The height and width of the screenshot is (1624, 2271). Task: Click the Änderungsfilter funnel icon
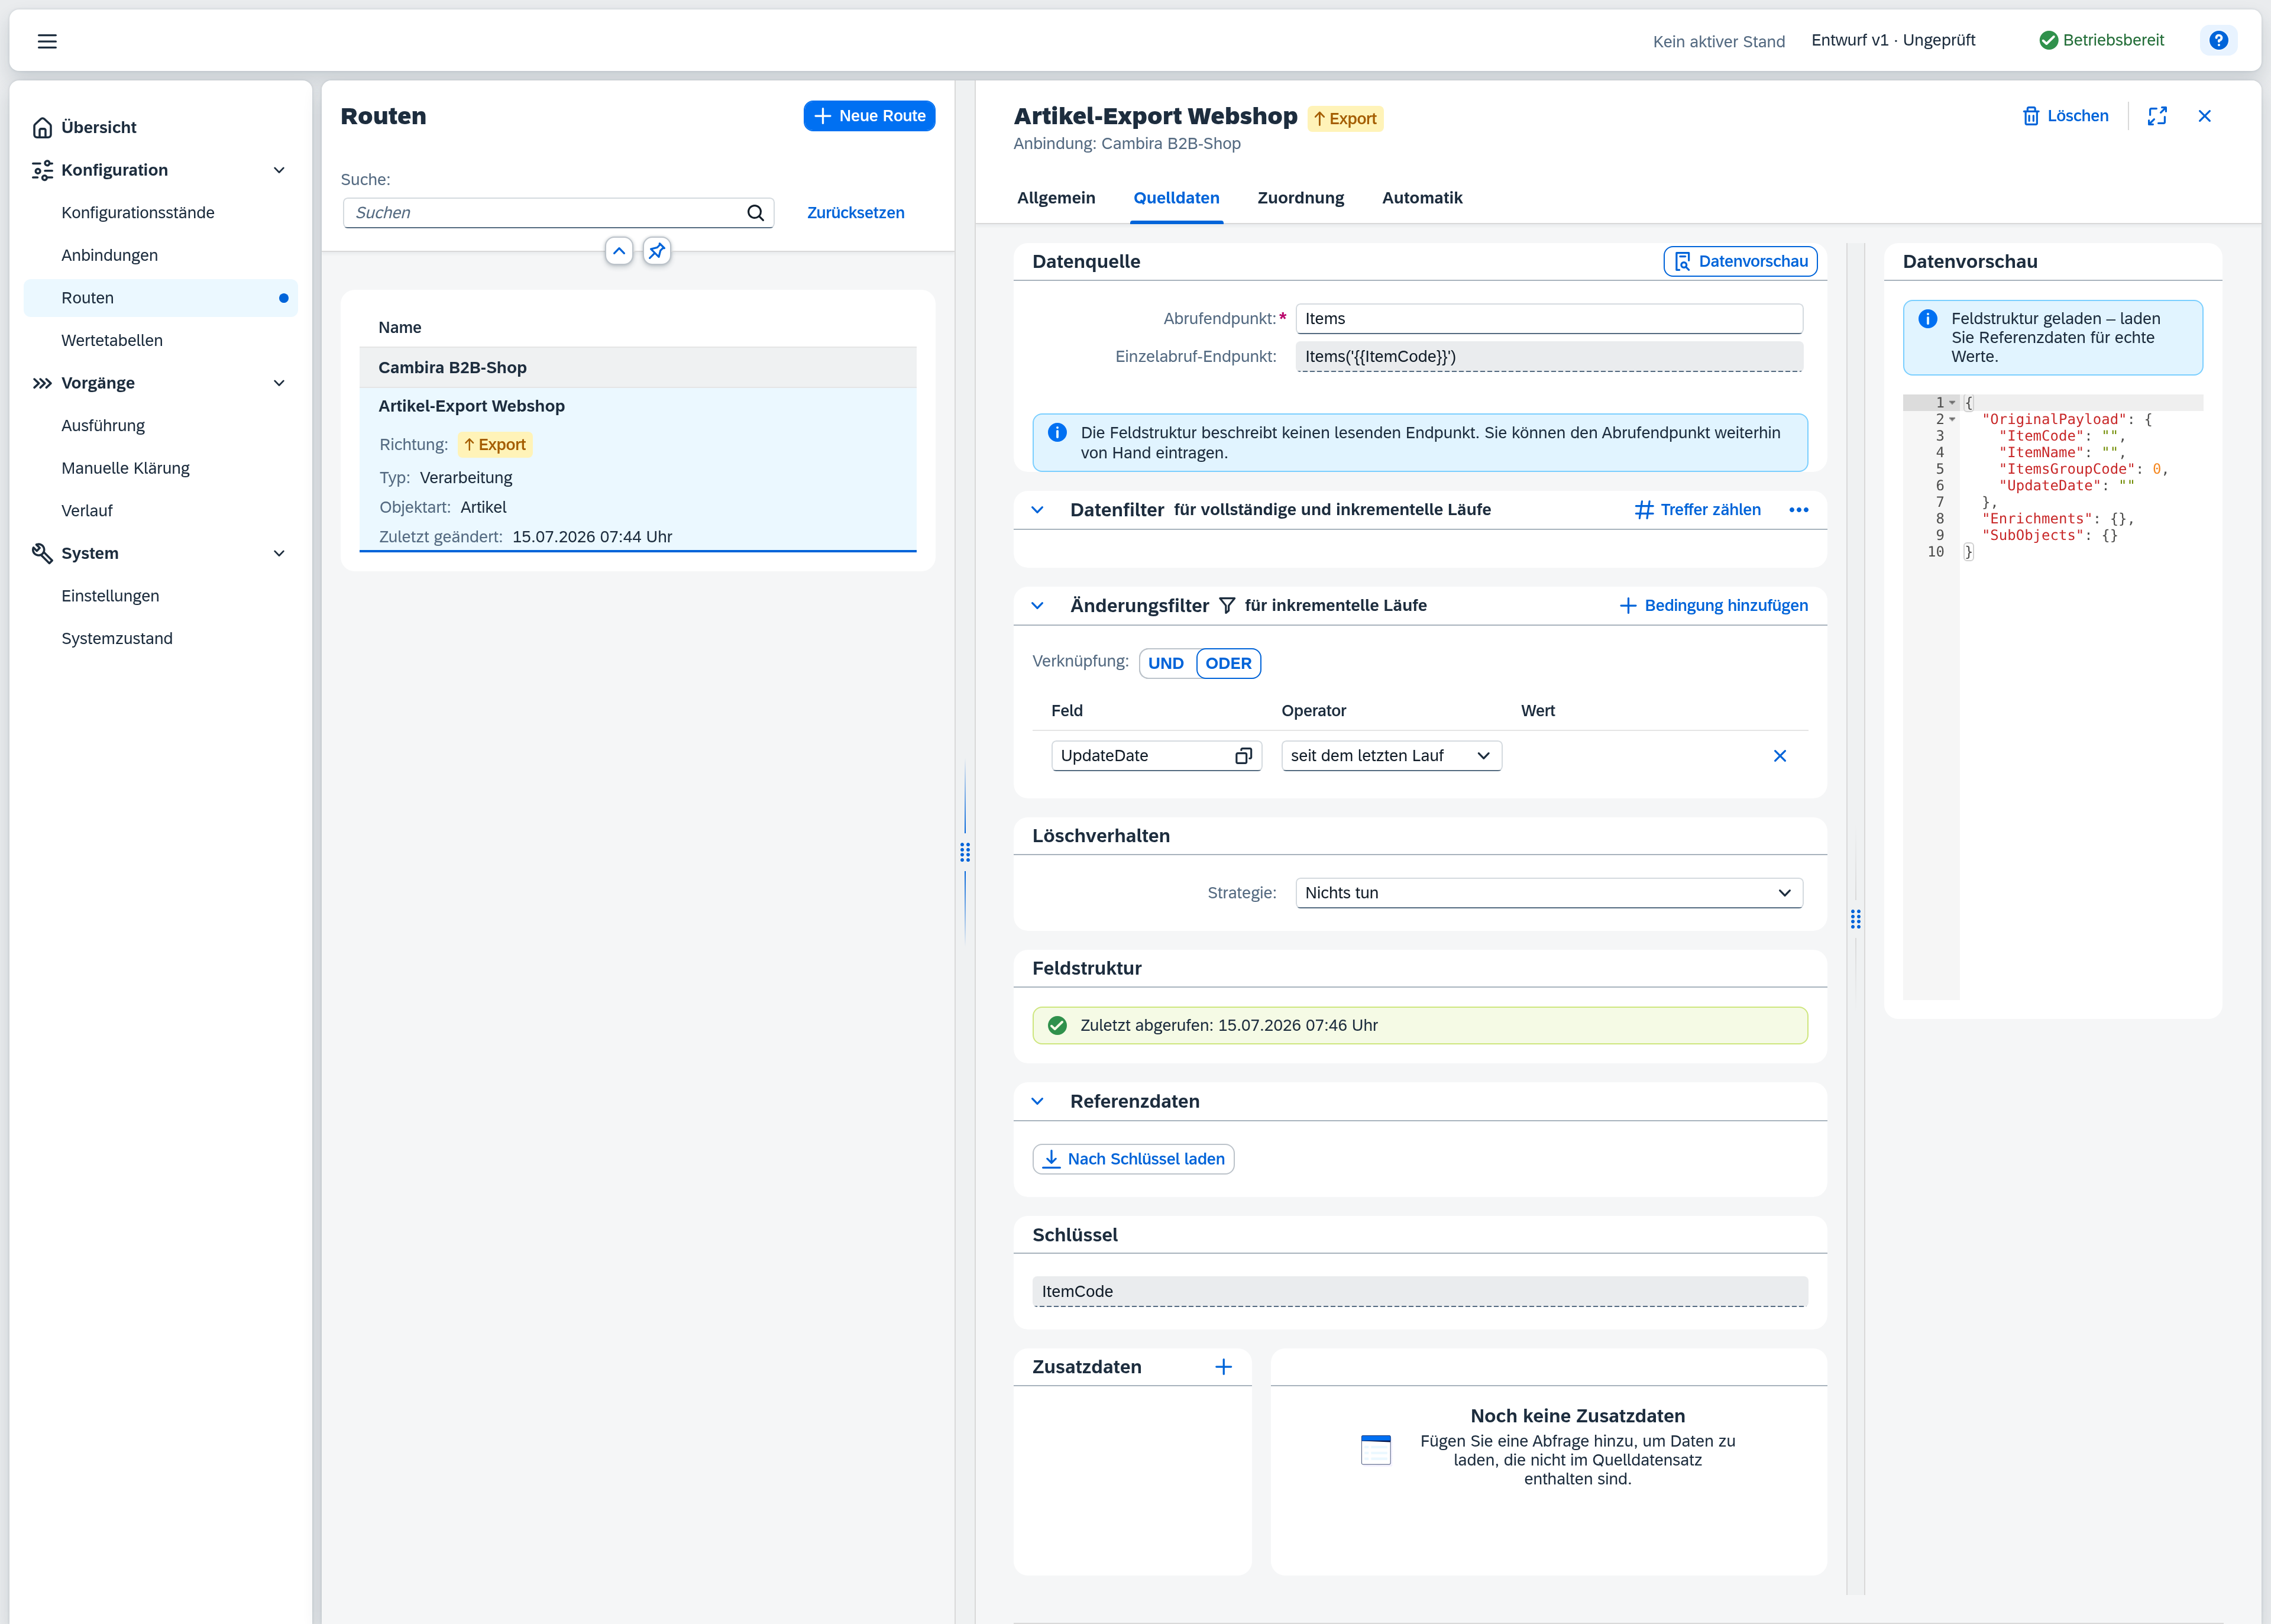pos(1226,606)
